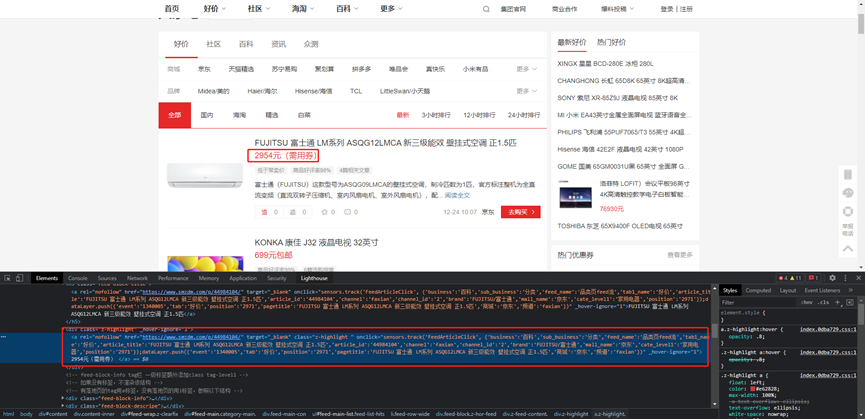Toggle .cls element classes panel

824,302
